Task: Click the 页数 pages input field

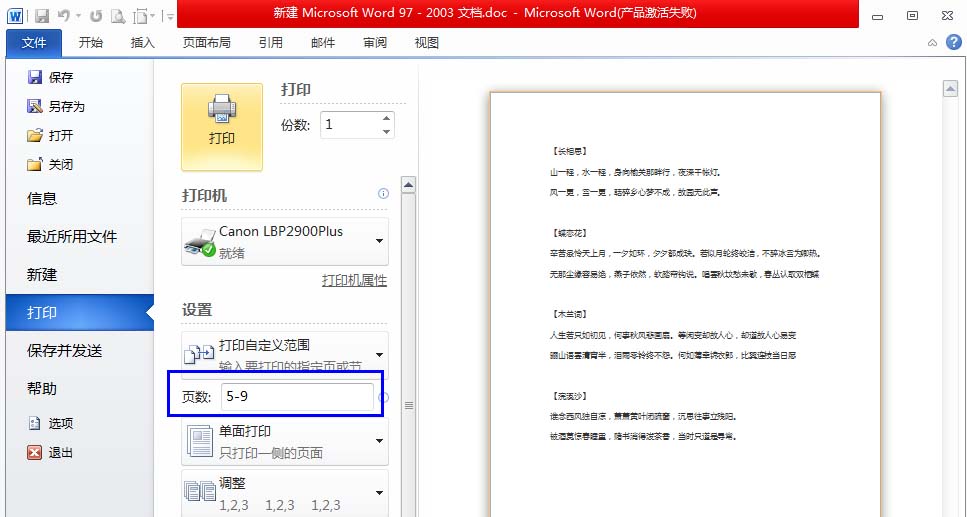Action: pos(297,397)
